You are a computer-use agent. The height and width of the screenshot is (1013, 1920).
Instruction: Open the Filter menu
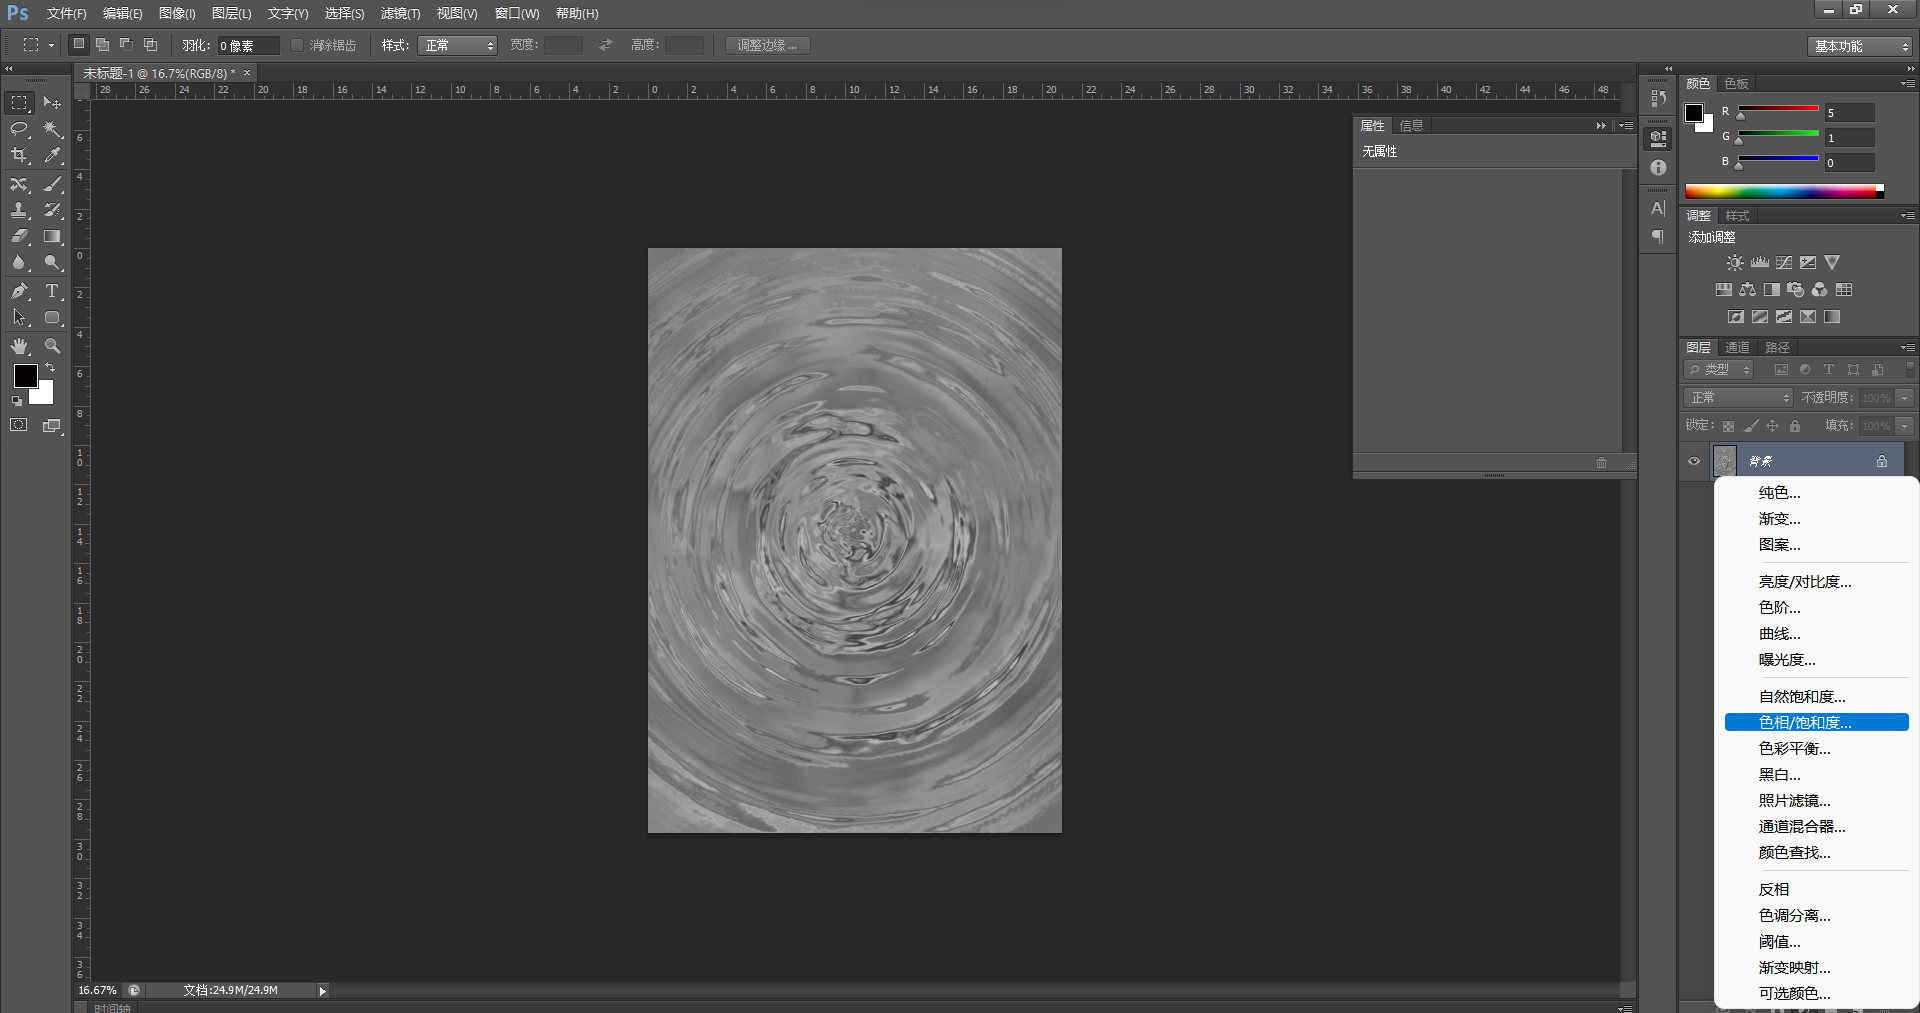[400, 13]
